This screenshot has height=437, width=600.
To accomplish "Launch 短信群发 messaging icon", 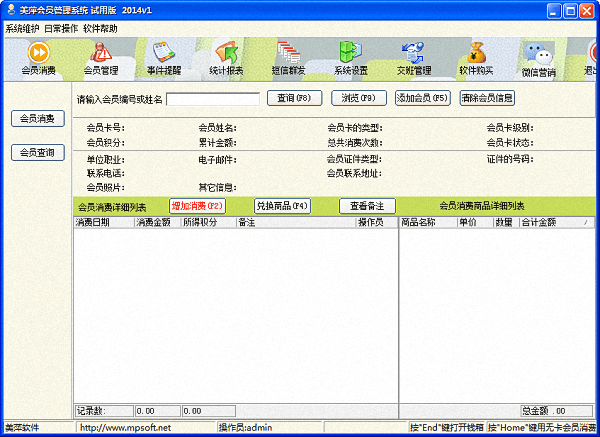I will click(x=289, y=58).
